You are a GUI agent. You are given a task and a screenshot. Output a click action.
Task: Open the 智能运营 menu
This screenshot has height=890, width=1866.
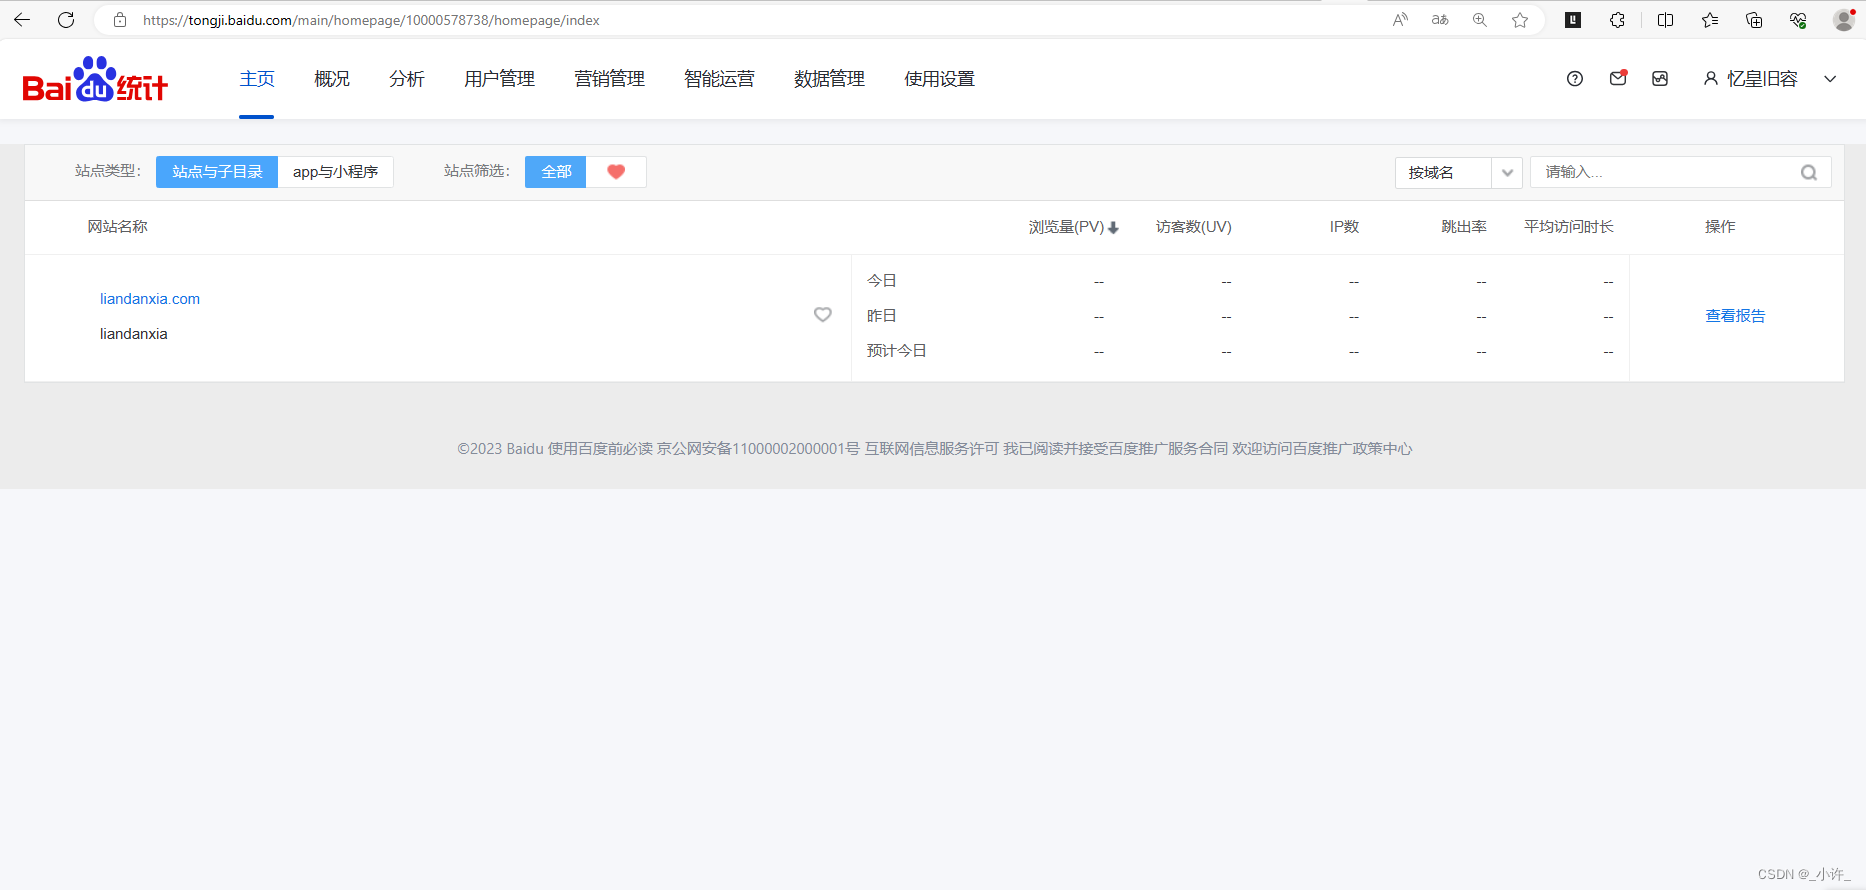coord(720,79)
